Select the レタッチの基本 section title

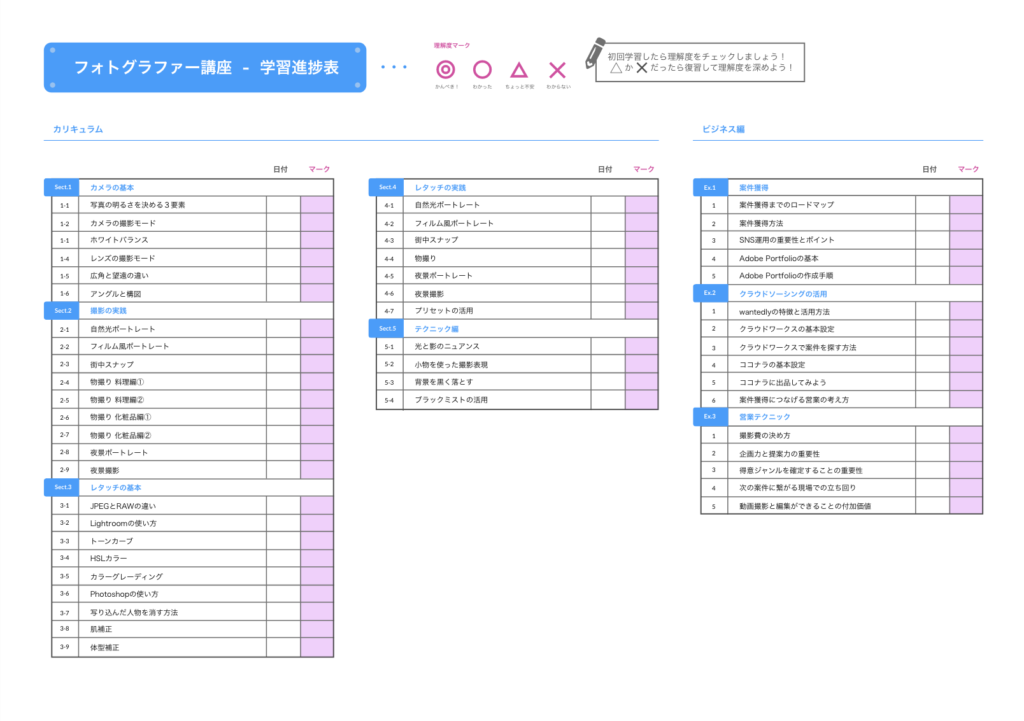pyautogui.click(x=116, y=487)
